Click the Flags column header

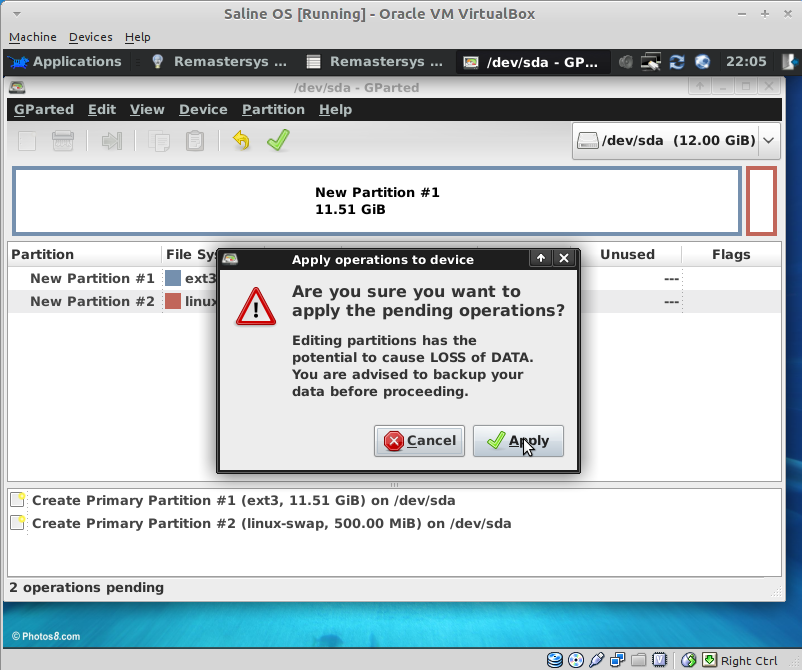click(x=731, y=254)
